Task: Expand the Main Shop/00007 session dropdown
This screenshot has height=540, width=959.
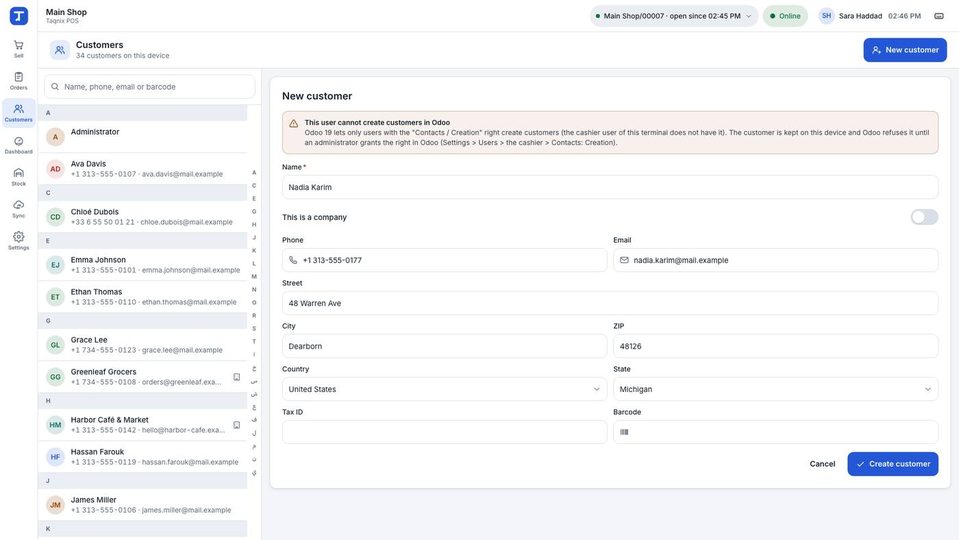Action: coord(674,16)
